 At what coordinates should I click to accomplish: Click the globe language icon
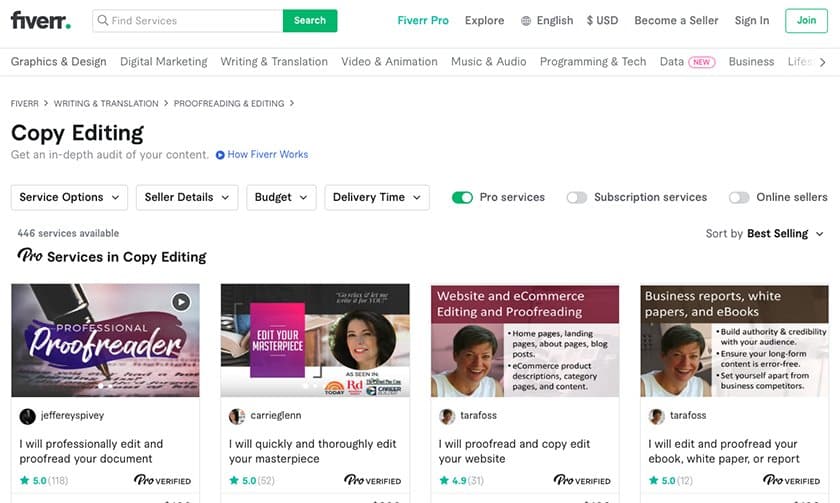click(526, 21)
